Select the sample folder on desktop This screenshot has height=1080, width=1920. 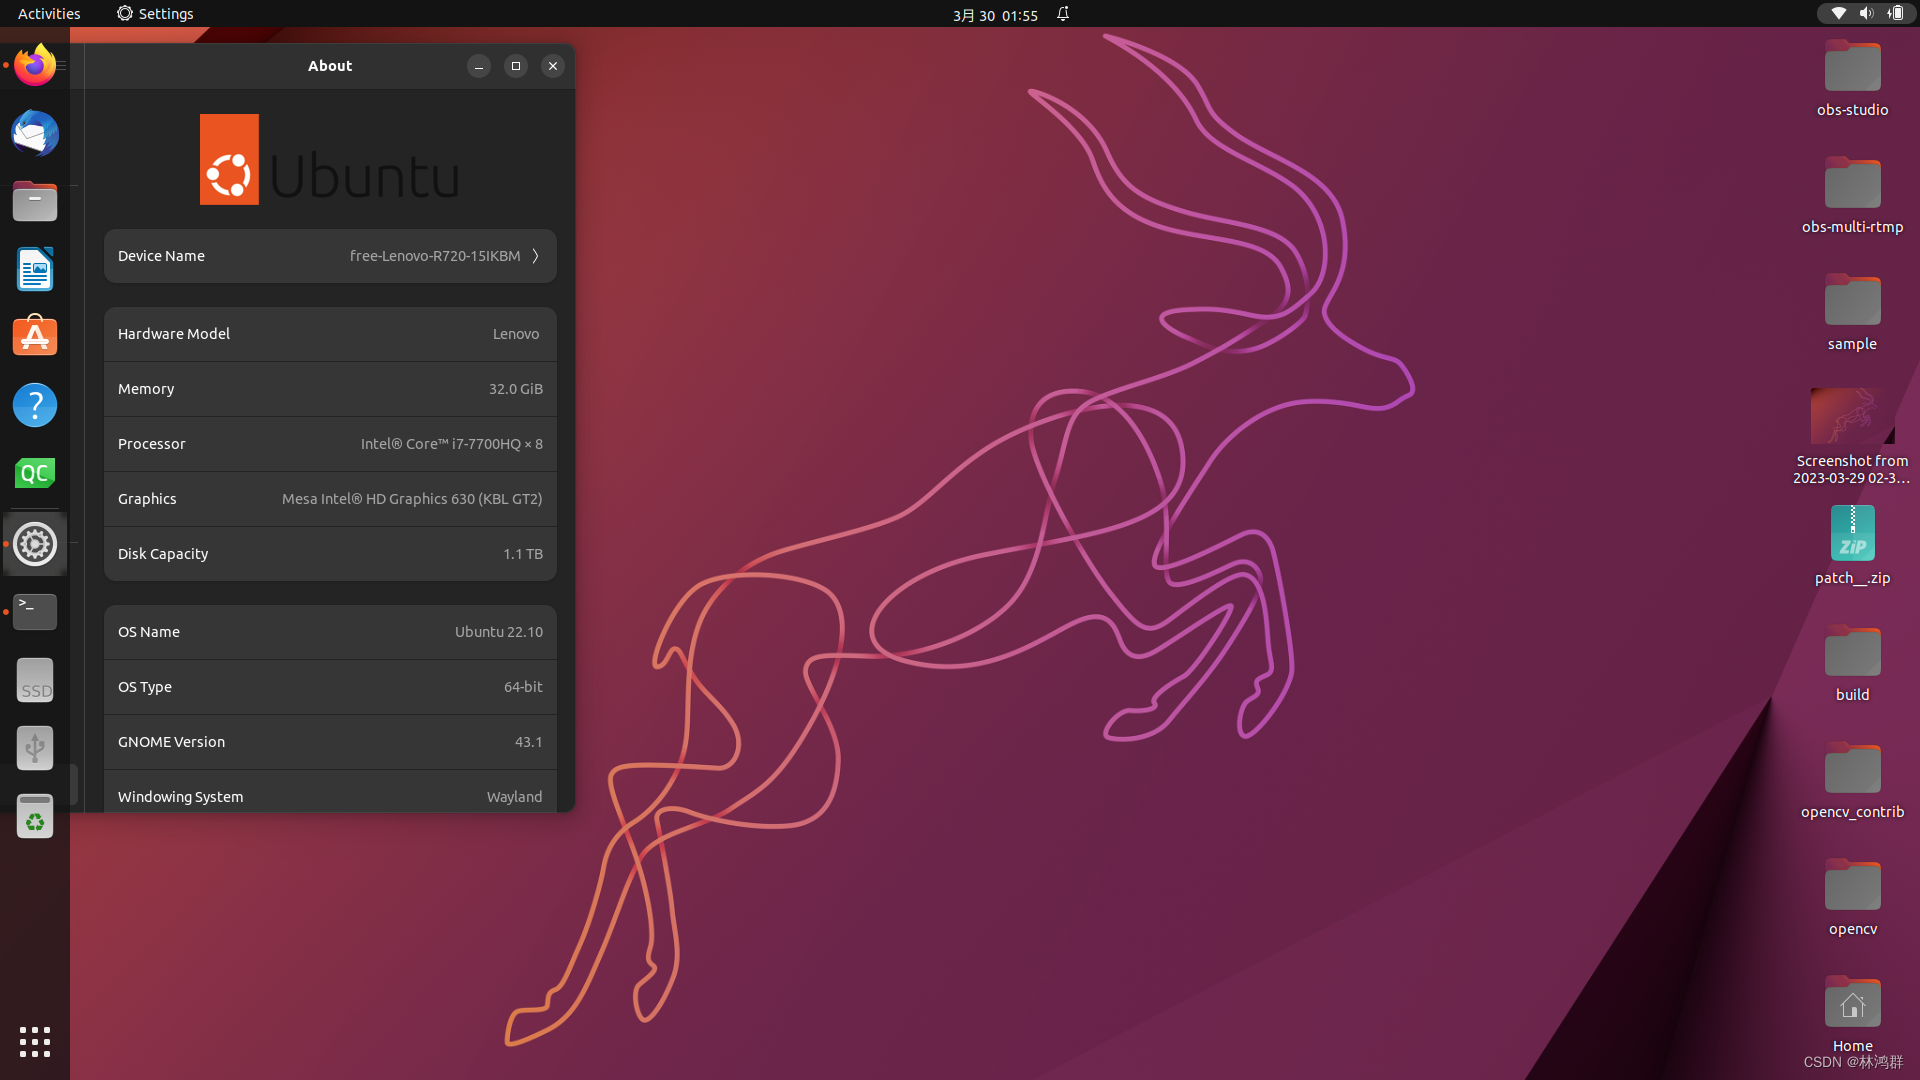click(1852, 312)
